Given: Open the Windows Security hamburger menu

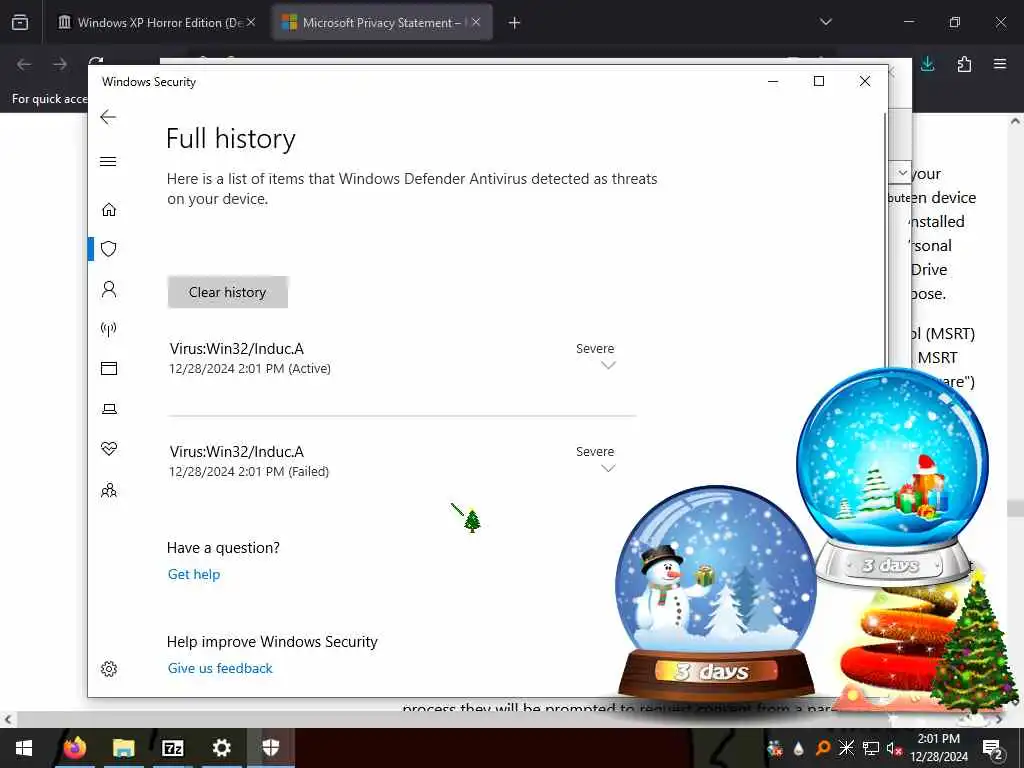Looking at the screenshot, I should coord(108,161).
